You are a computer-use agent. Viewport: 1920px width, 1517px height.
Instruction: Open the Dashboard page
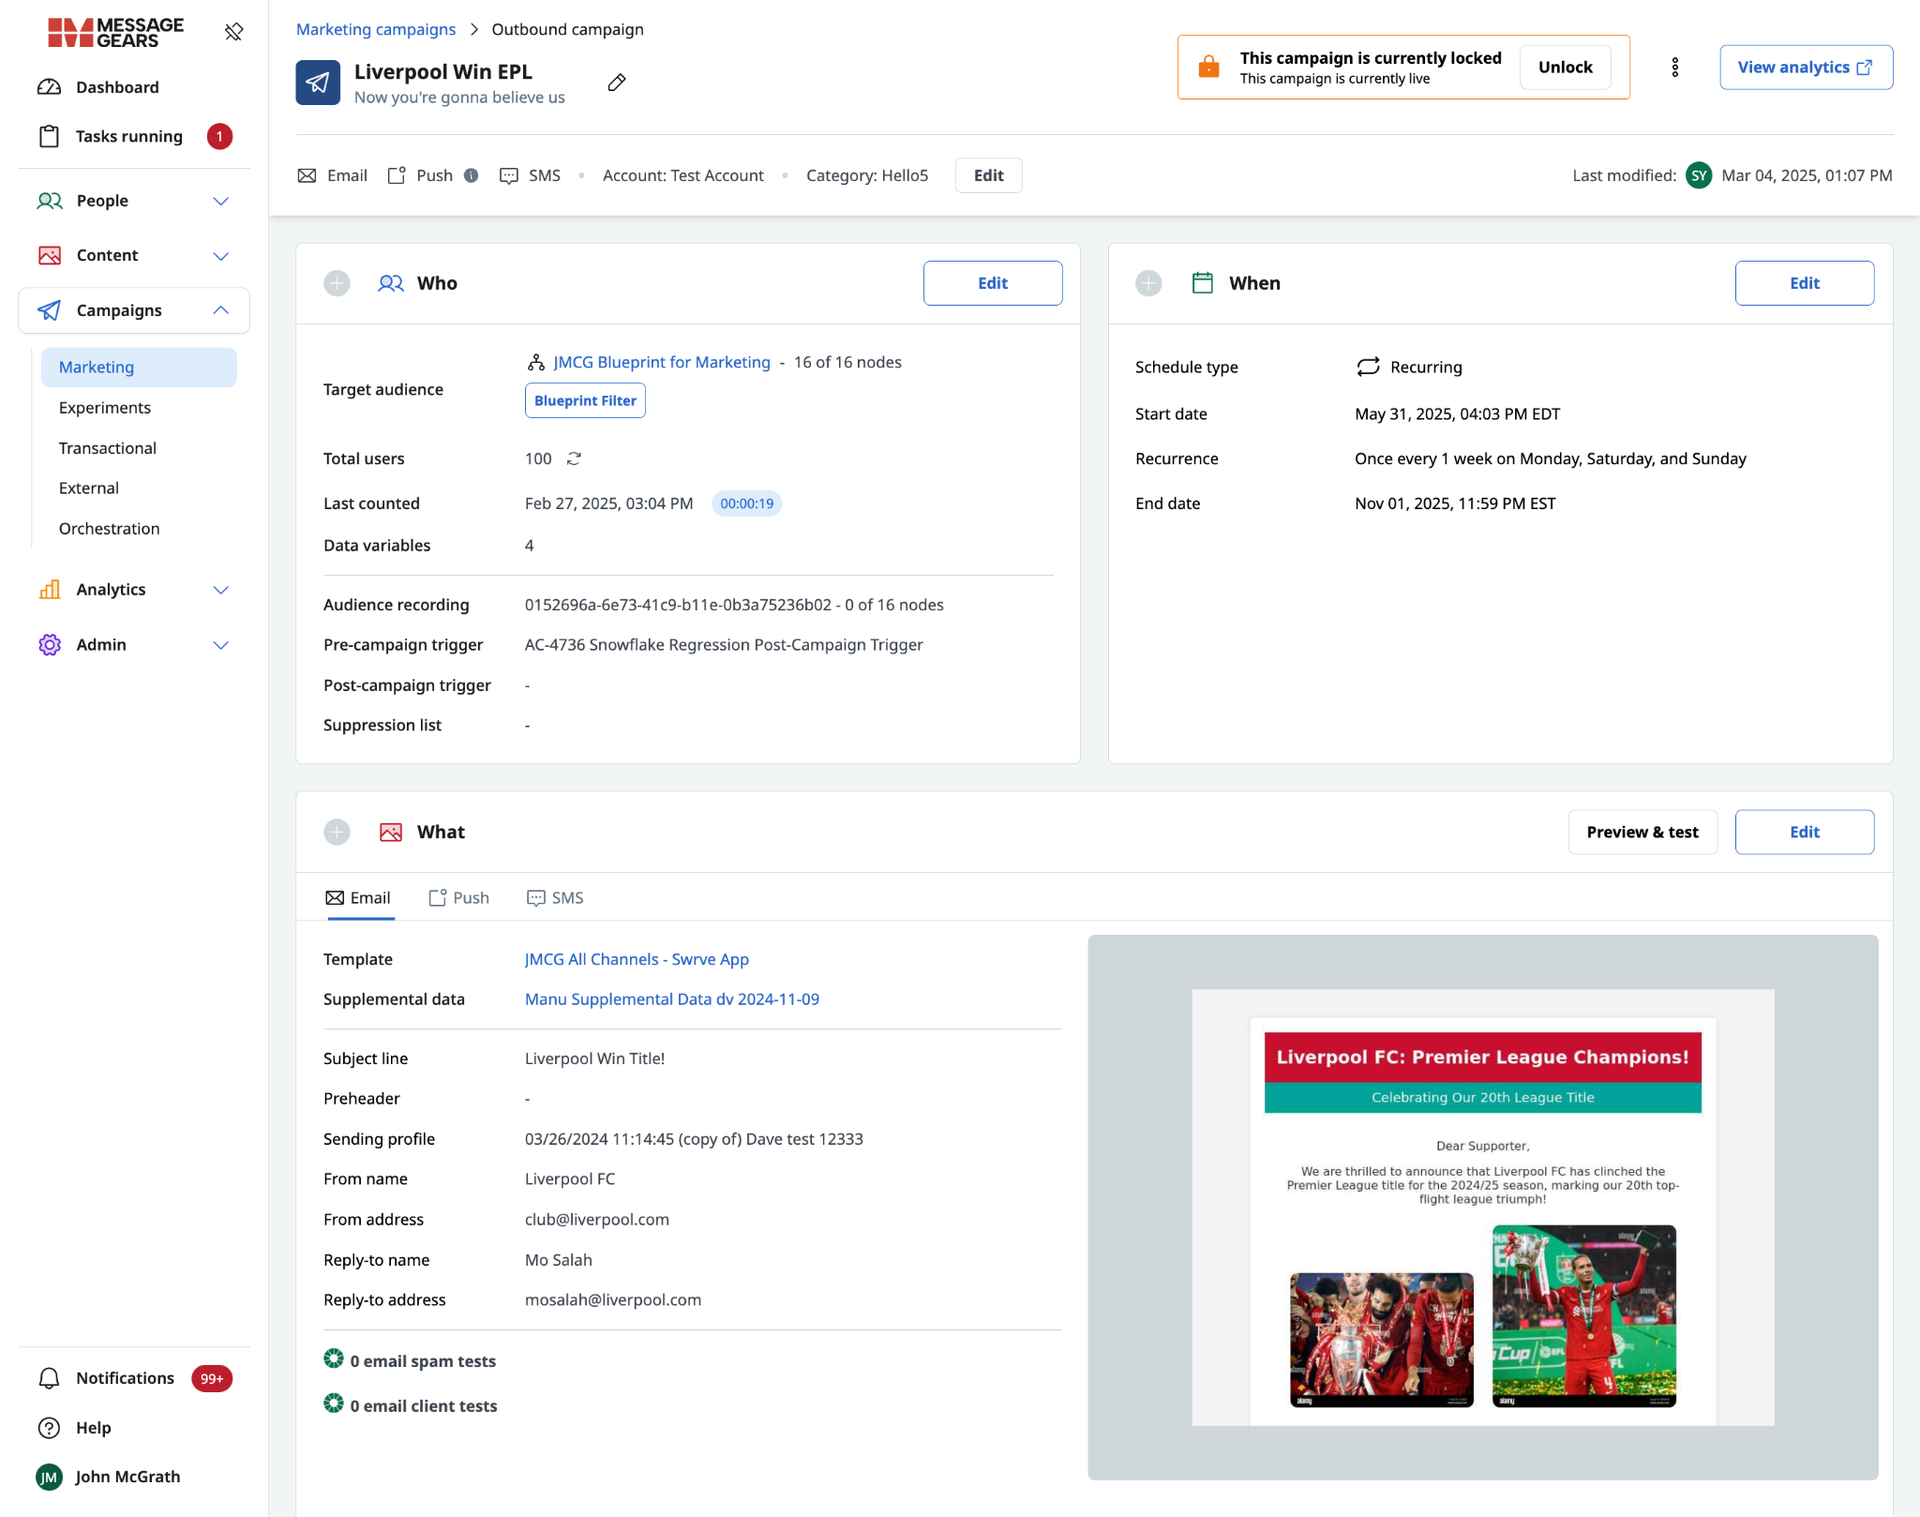(117, 87)
